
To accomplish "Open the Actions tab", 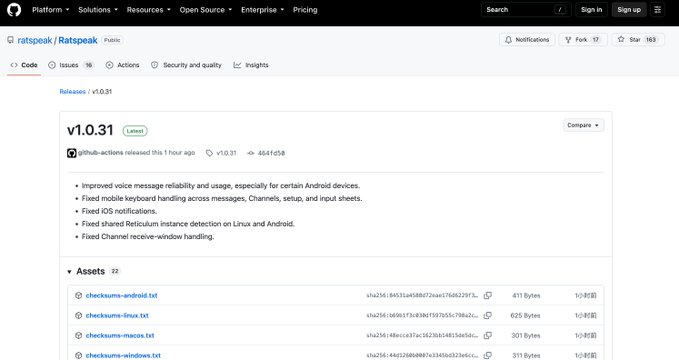I will click(x=123, y=65).
